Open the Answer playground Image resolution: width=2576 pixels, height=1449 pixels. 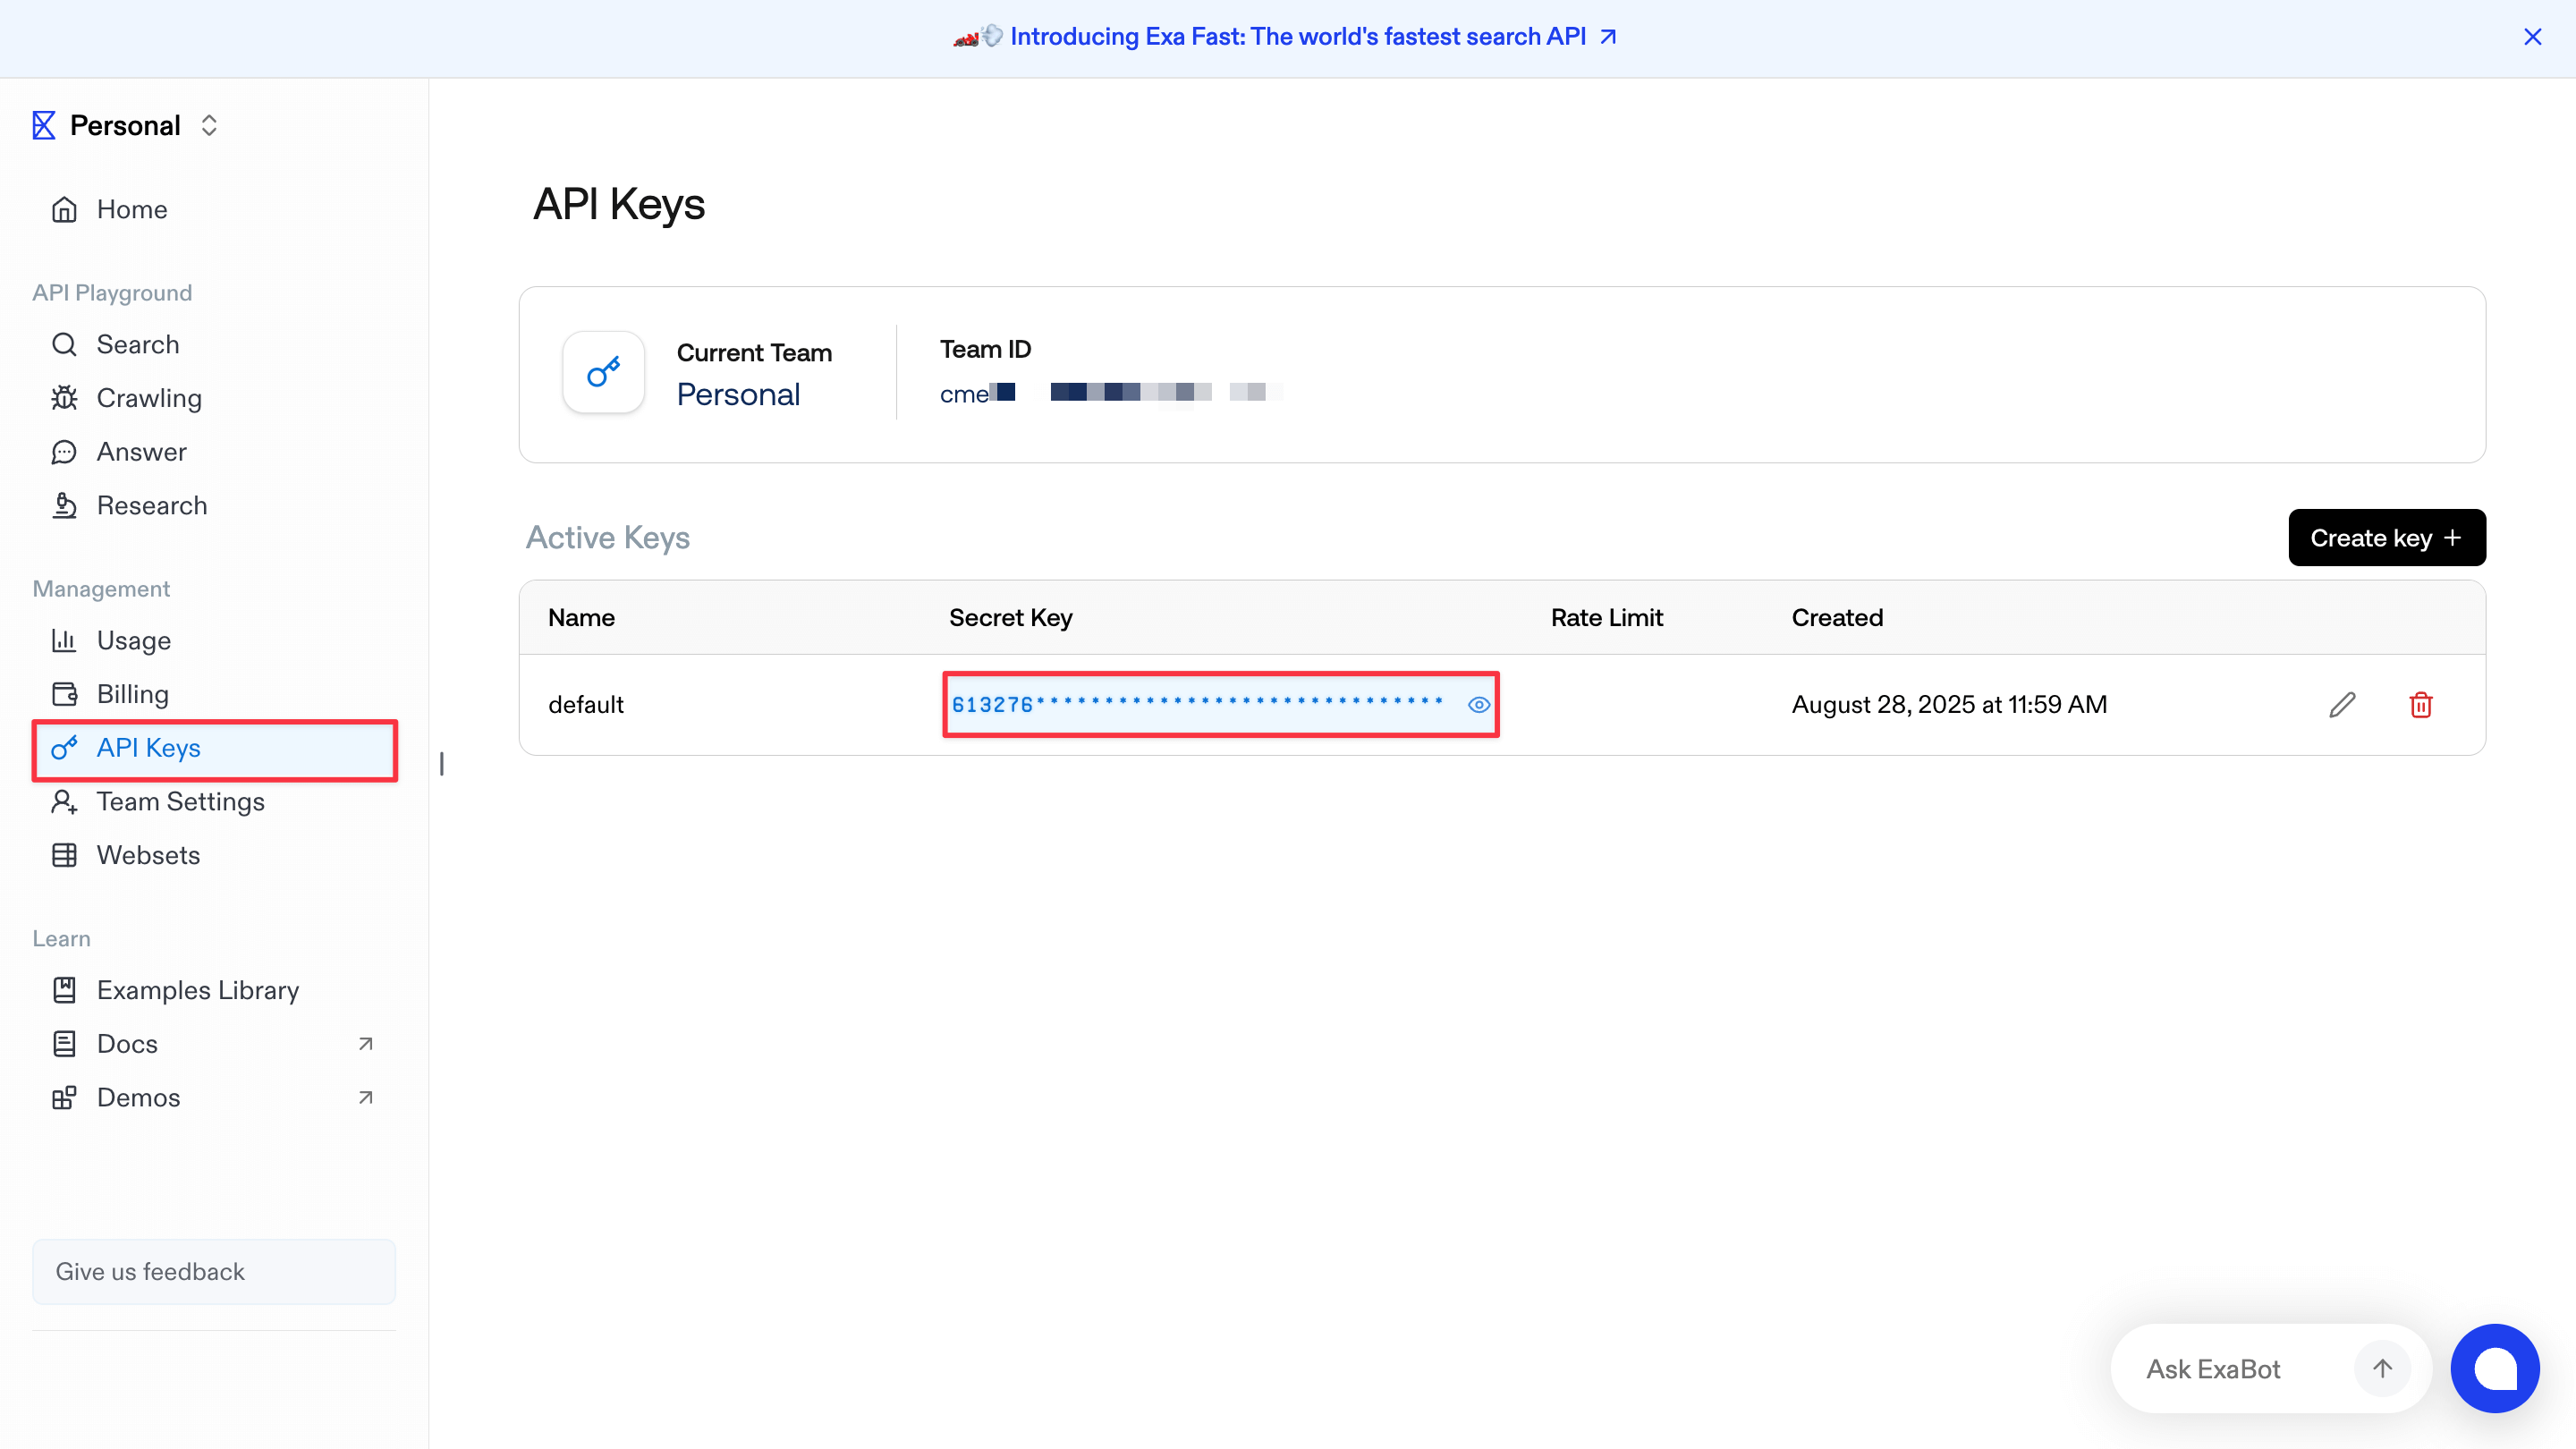click(141, 451)
